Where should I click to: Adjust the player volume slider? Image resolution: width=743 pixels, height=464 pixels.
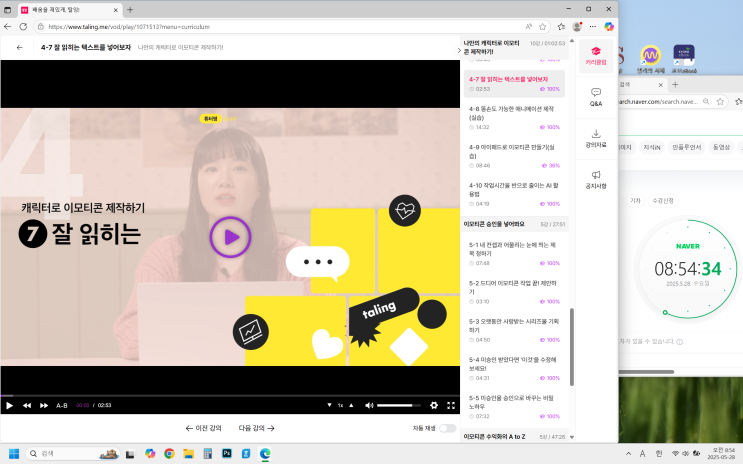pyautogui.click(x=399, y=405)
